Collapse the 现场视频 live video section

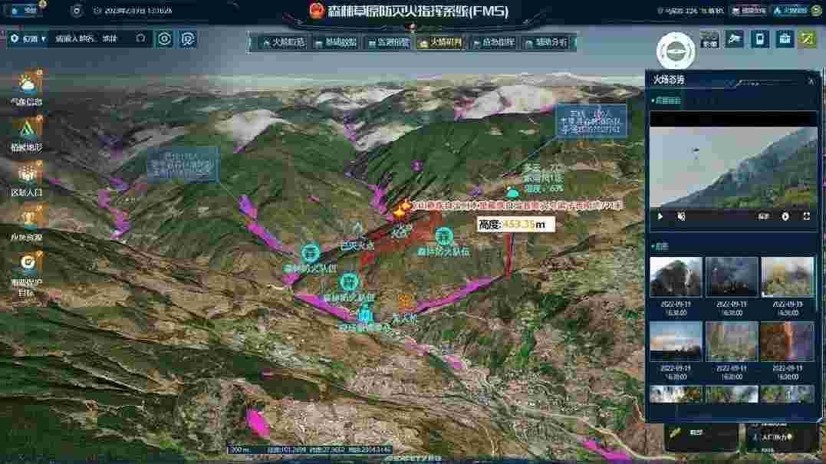pos(667,100)
